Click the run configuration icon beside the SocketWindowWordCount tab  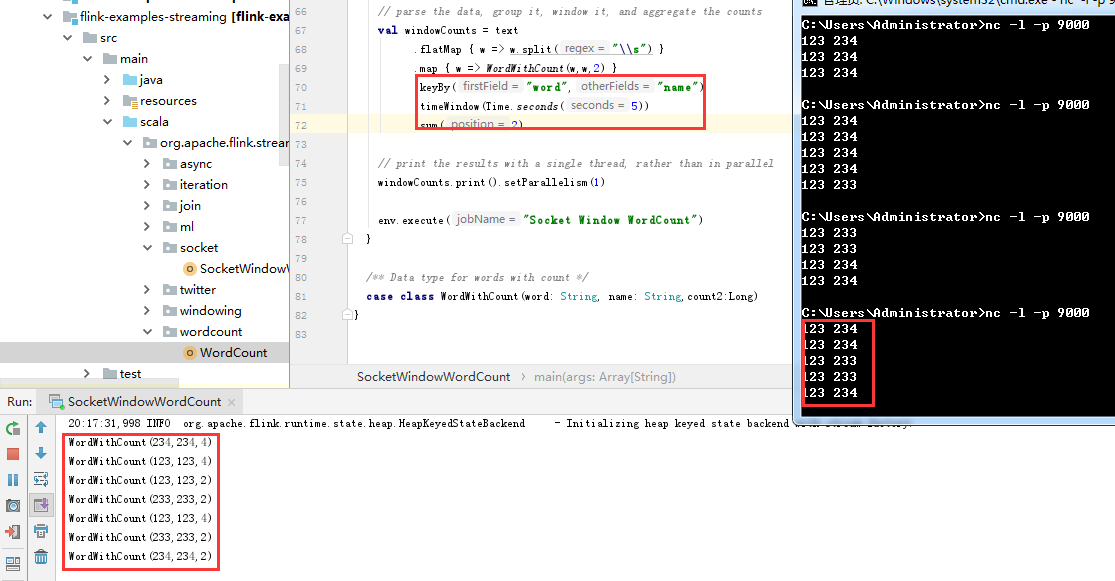pos(56,402)
